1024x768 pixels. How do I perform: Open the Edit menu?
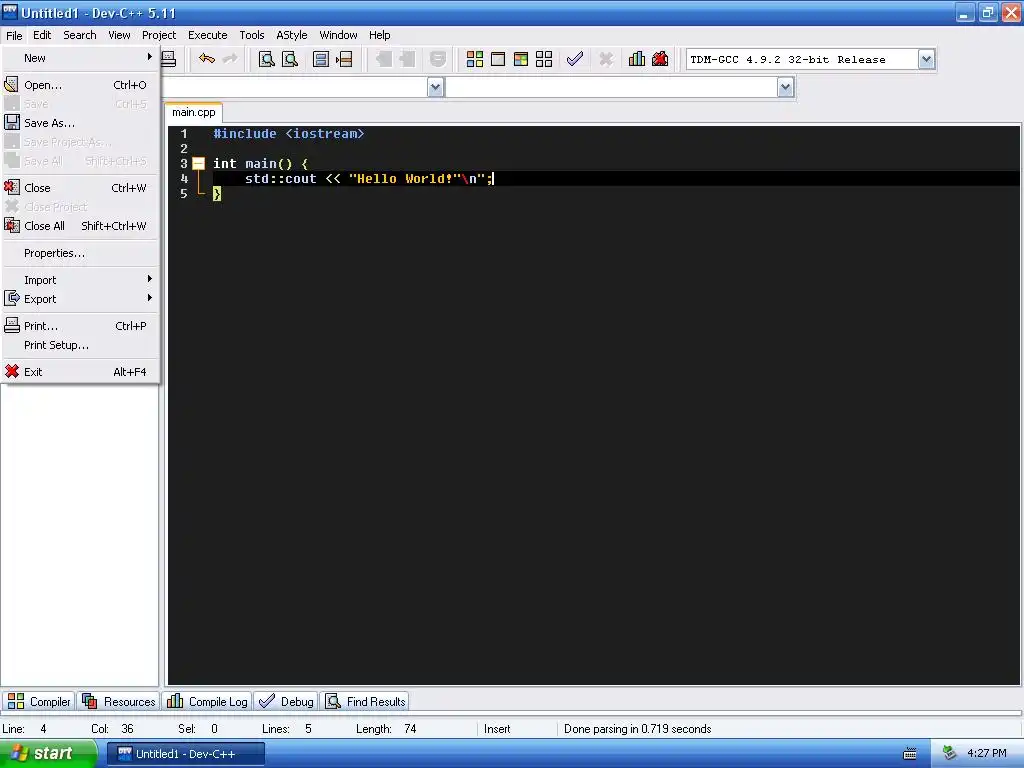42,35
